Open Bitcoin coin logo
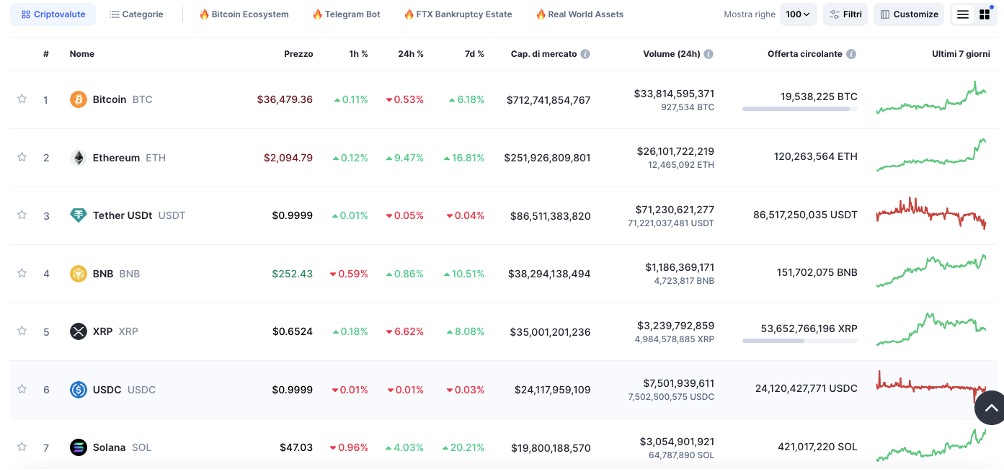 (78, 99)
